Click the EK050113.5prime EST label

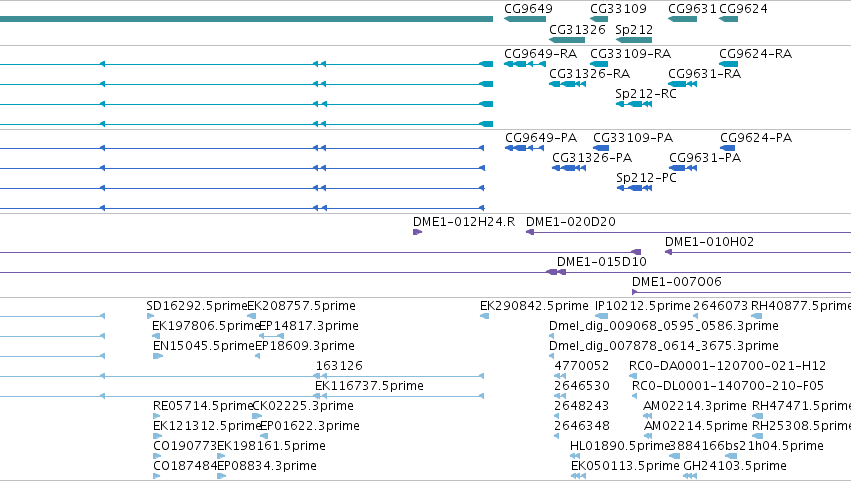625,466
